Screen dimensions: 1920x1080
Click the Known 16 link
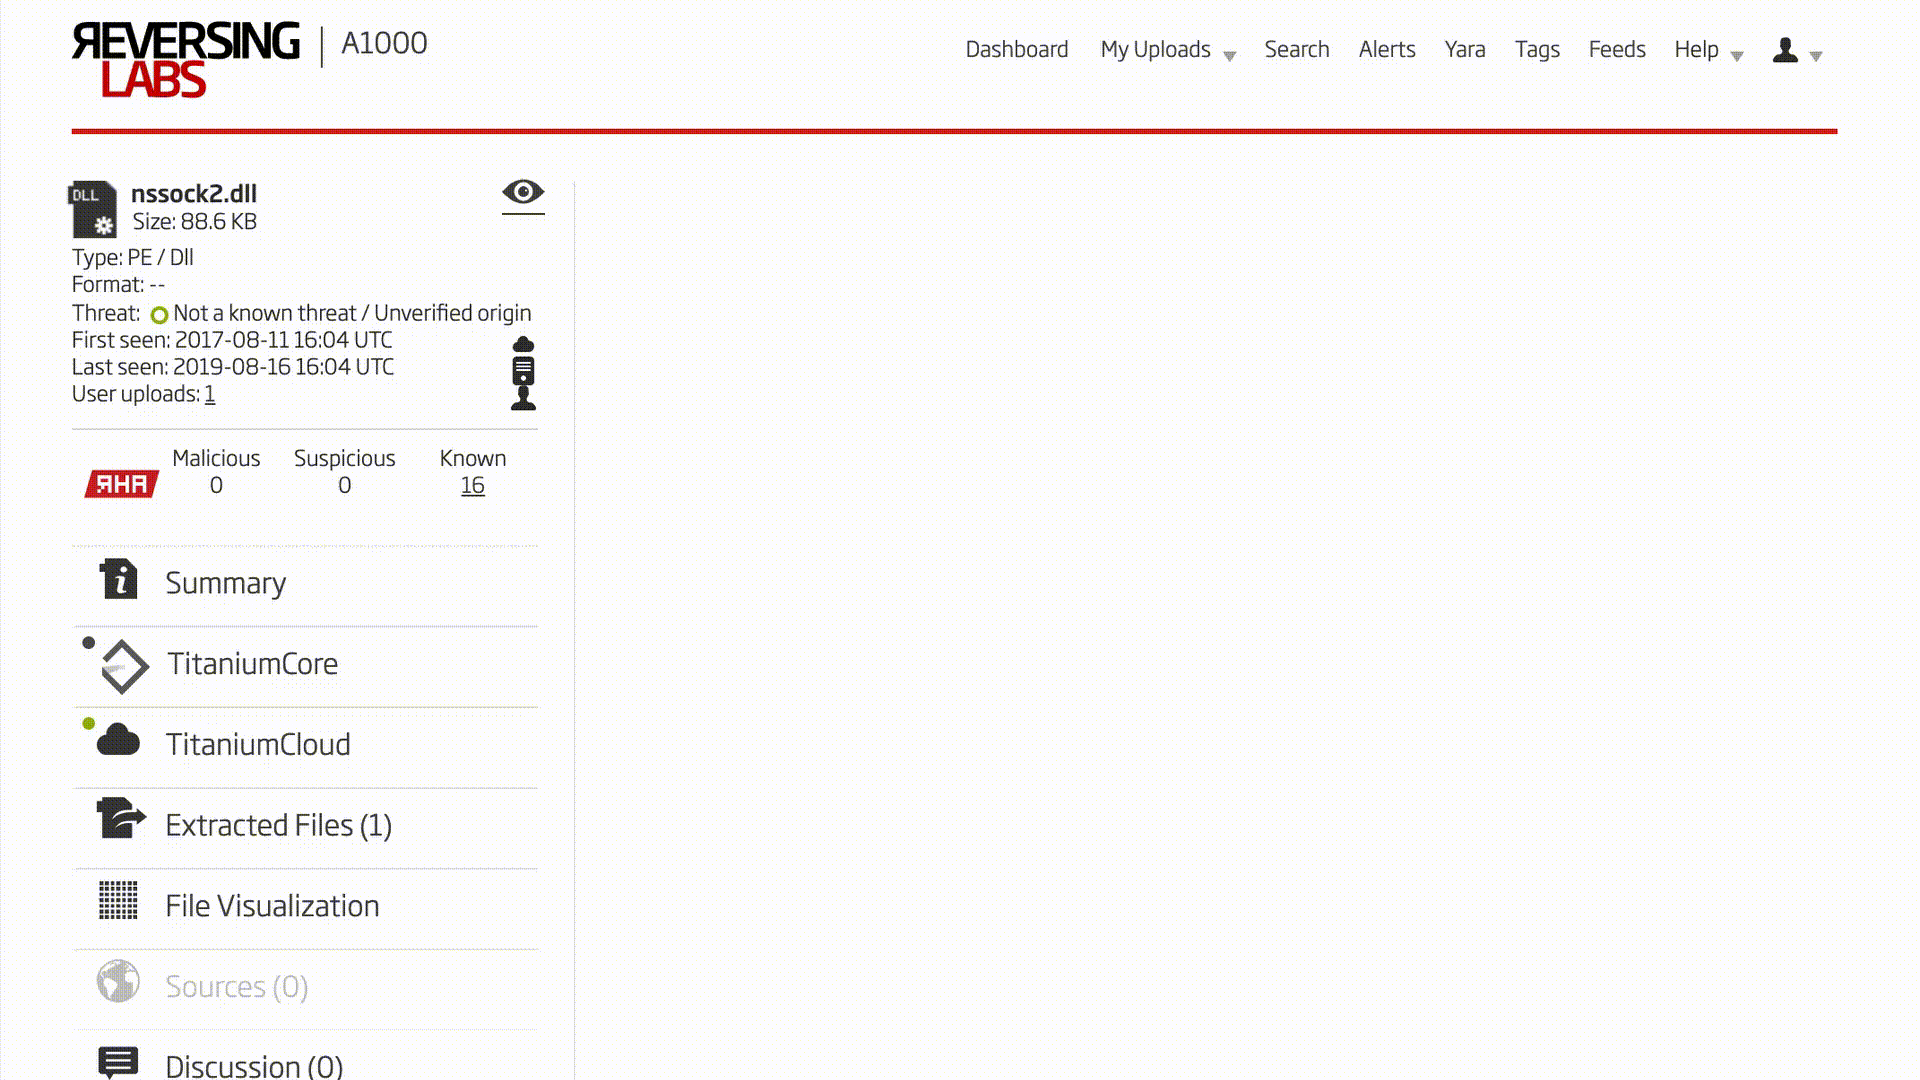click(472, 485)
